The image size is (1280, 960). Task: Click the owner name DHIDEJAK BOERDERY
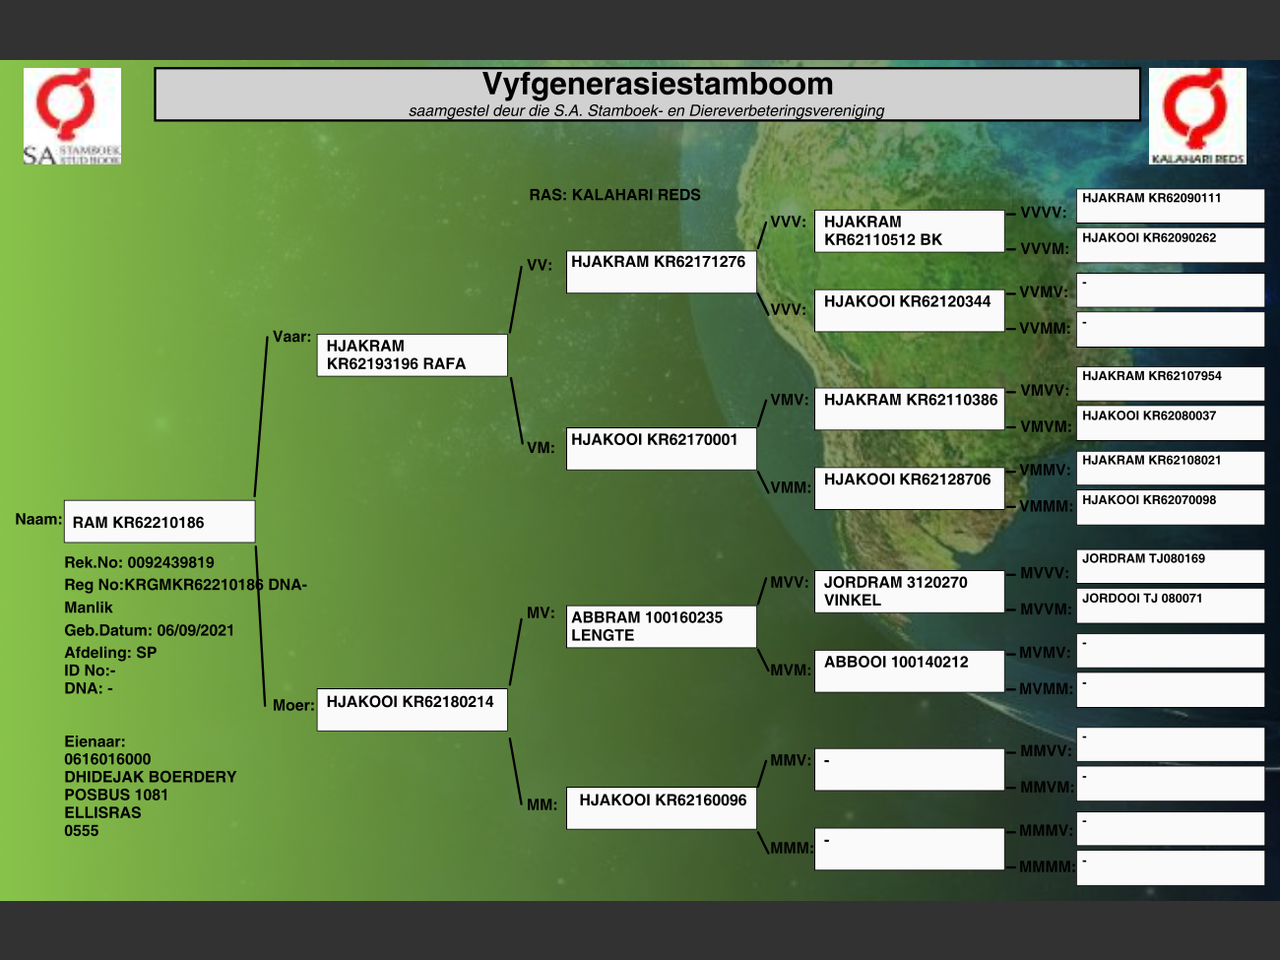(150, 777)
